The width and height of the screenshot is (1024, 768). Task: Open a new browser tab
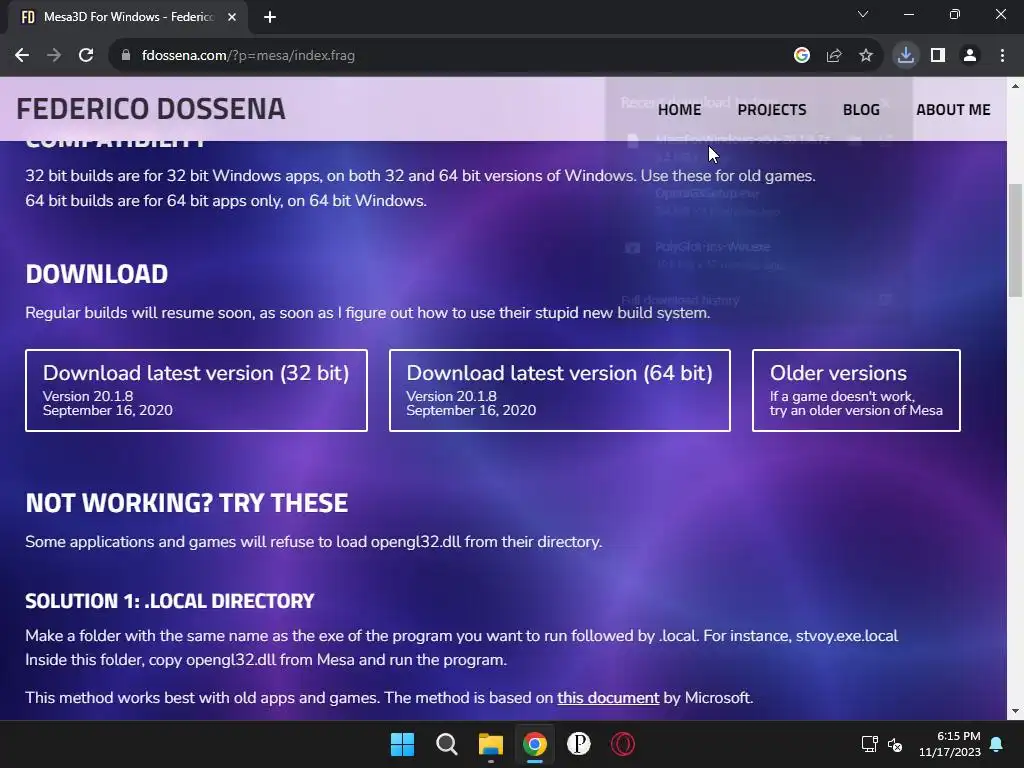tap(270, 18)
